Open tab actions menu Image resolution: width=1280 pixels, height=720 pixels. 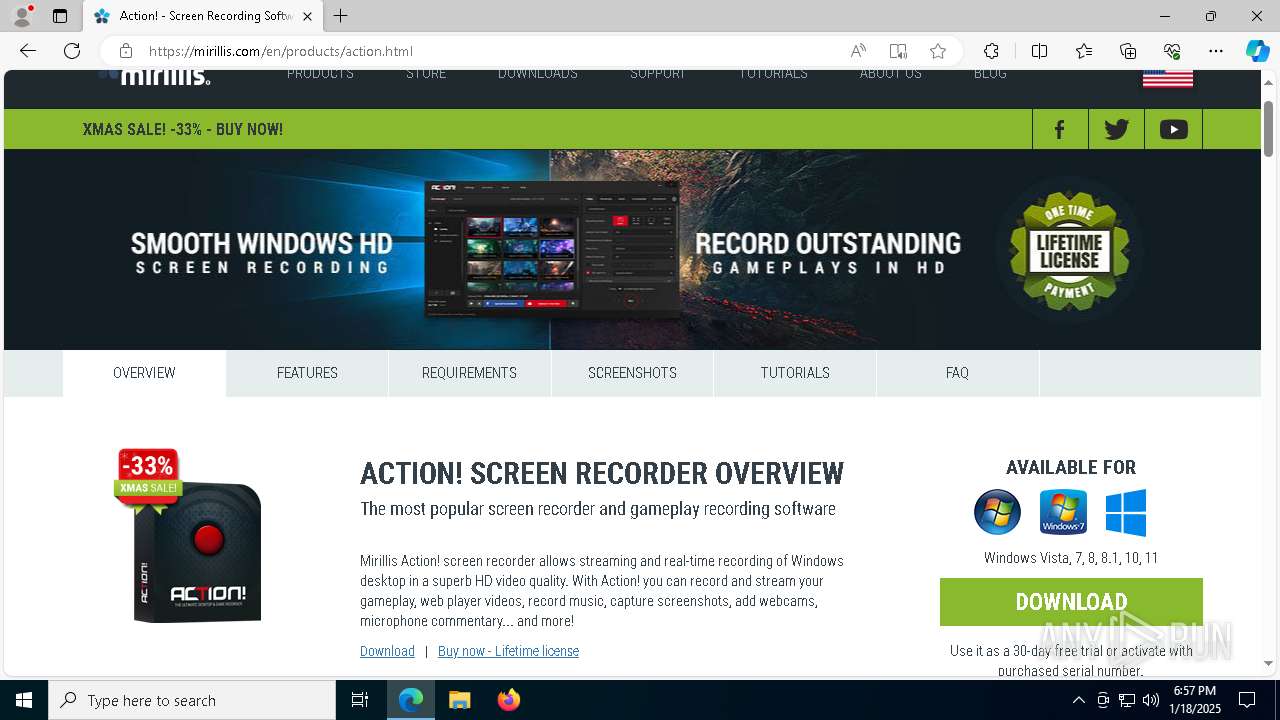click(x=60, y=16)
